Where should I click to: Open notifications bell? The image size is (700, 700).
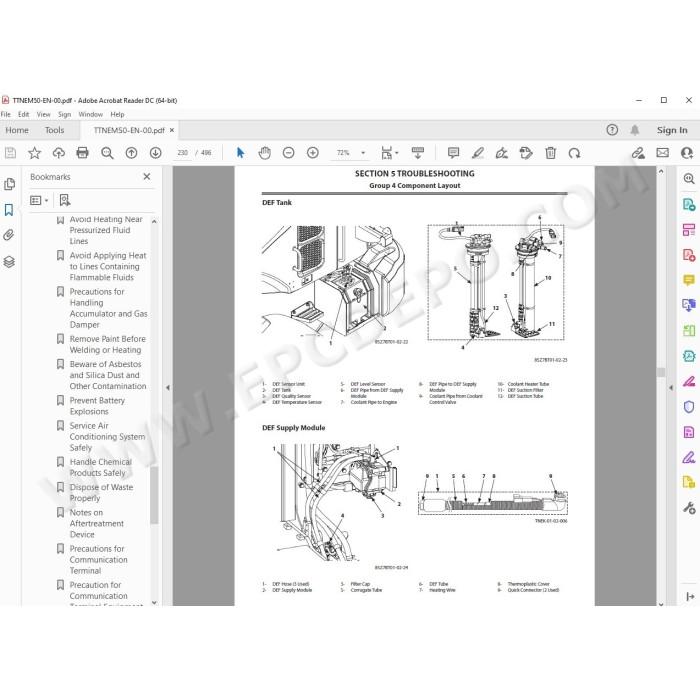point(634,130)
